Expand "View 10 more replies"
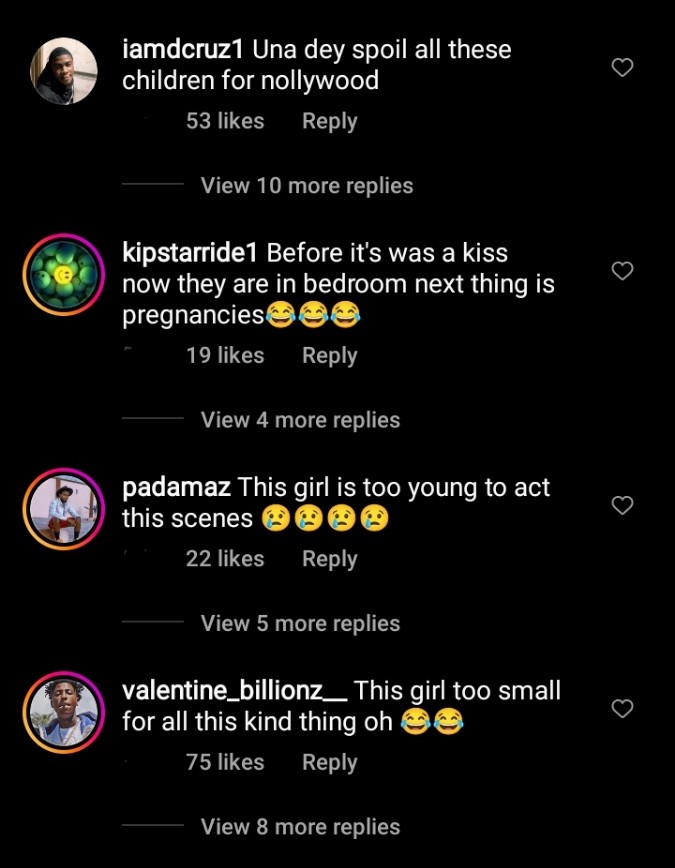Screen dimensions: 675x868 [x=306, y=185]
